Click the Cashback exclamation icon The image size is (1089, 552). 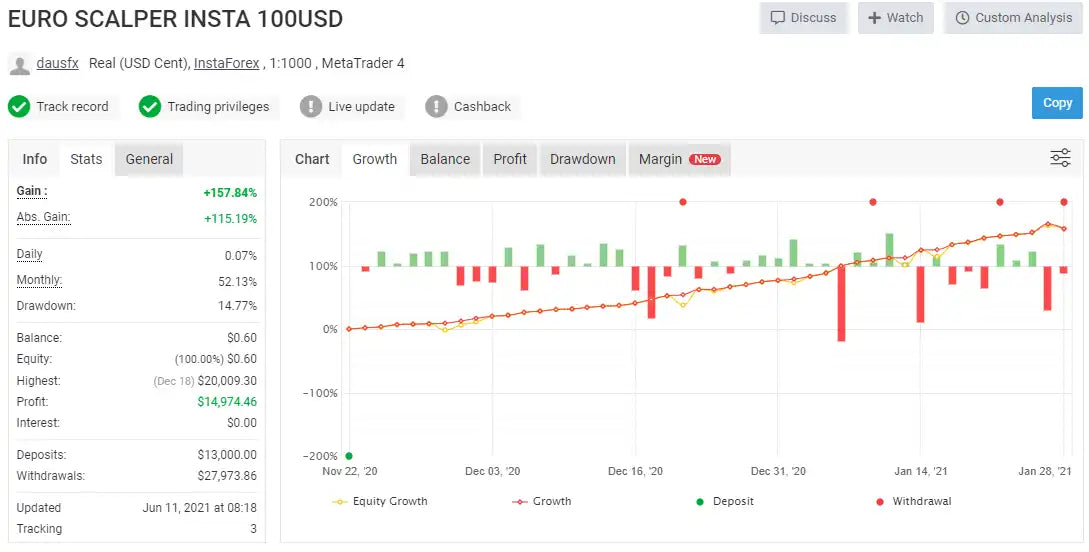436,106
